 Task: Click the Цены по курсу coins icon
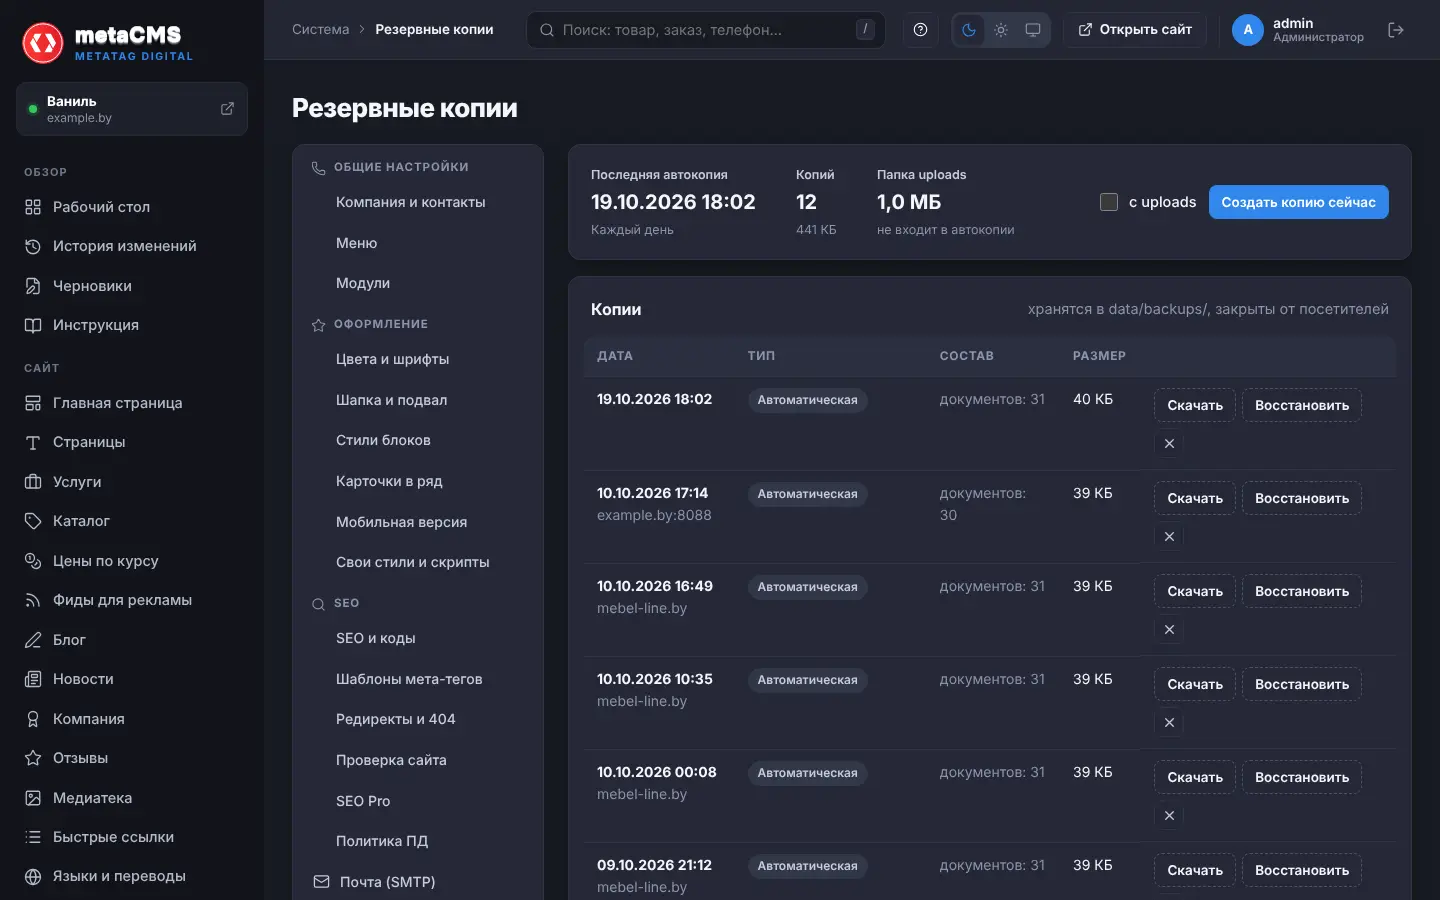tap(33, 561)
